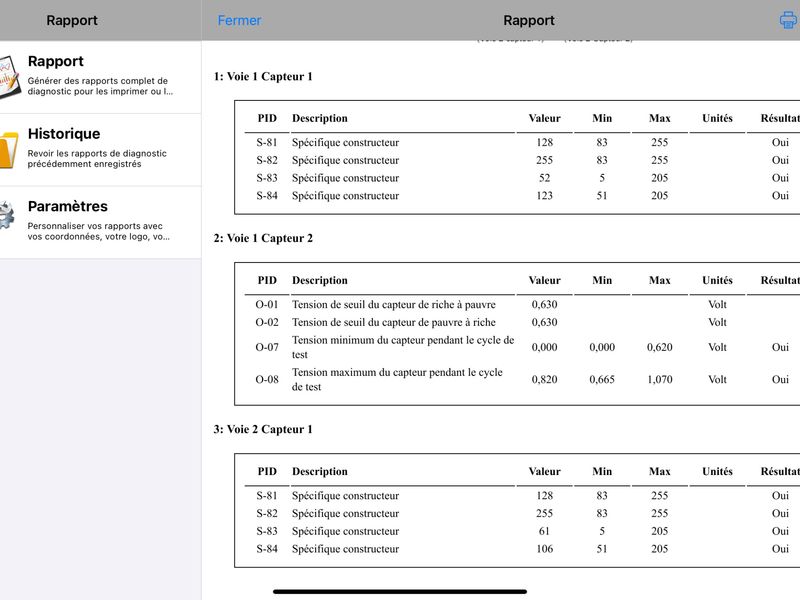
Task: Select the '1: Voie 1 Capteur 1' heading
Action: 263,77
